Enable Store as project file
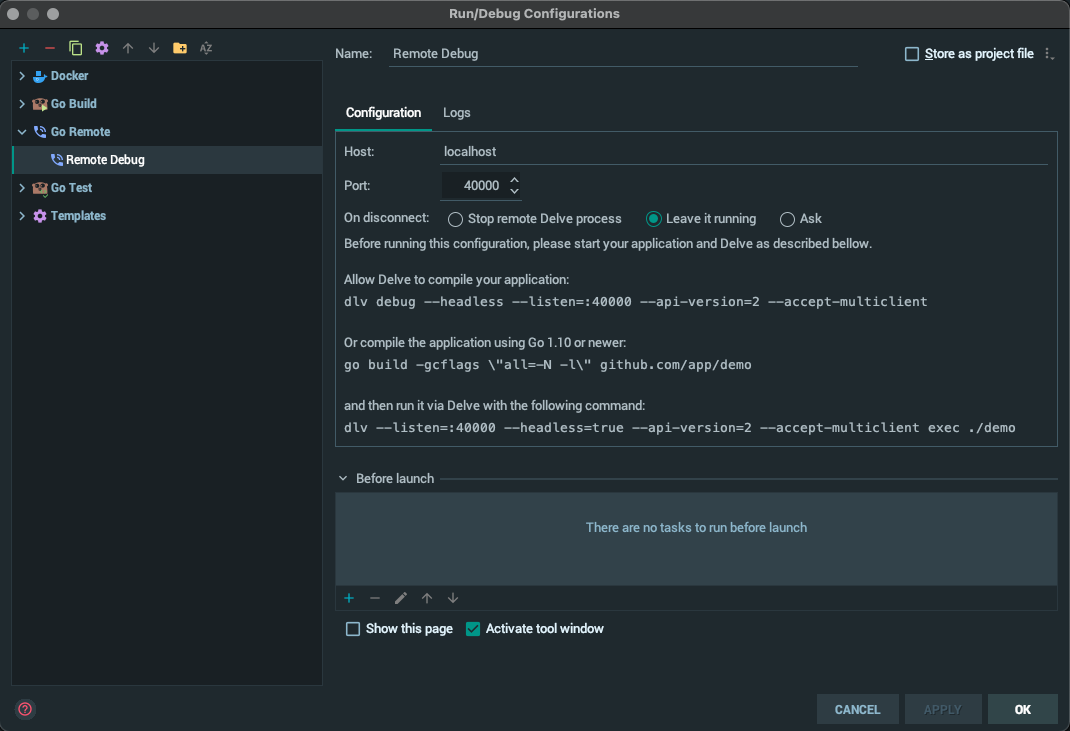The width and height of the screenshot is (1070, 731). (912, 54)
